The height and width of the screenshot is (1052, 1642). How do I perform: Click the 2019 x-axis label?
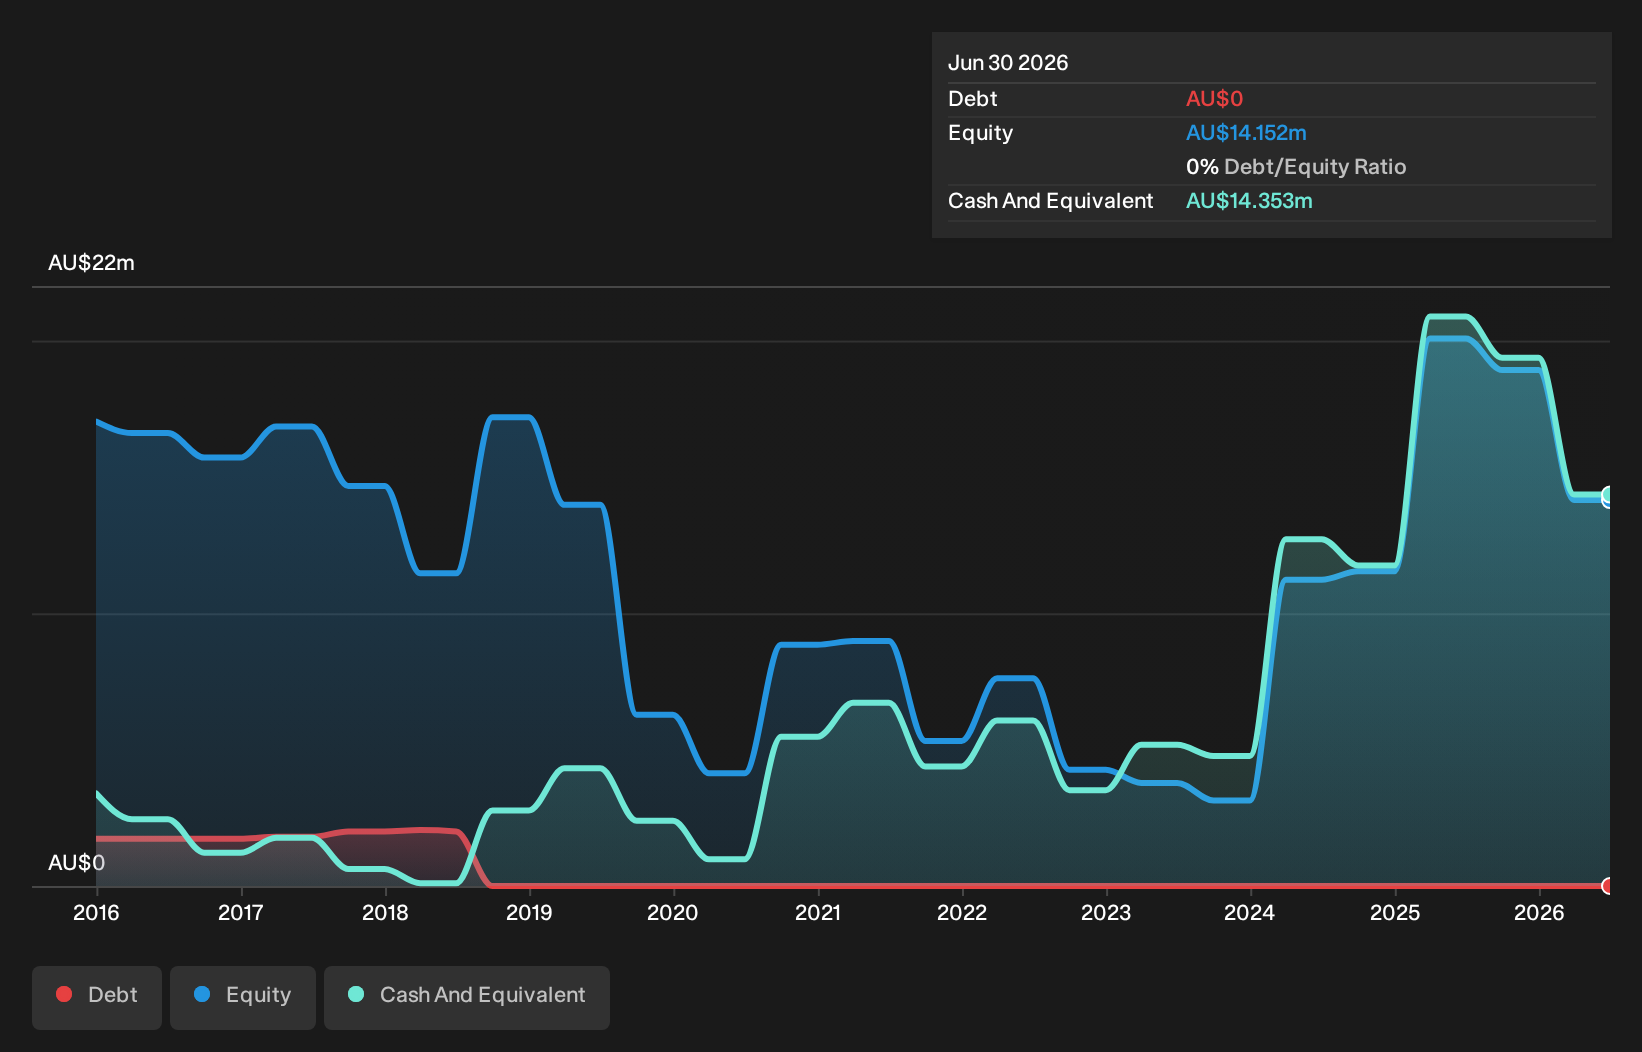(529, 912)
